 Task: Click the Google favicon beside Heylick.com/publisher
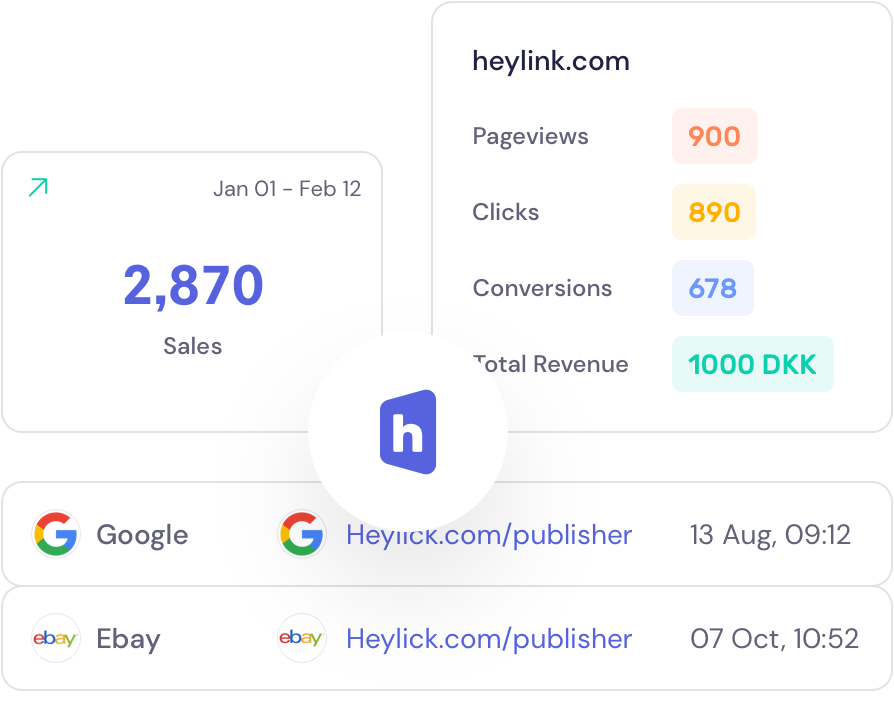[302, 534]
